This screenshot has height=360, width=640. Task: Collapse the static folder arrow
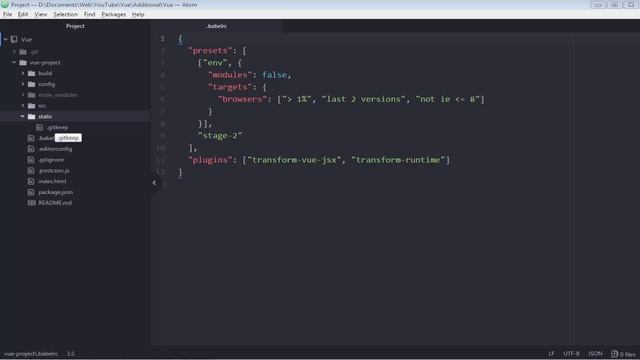[x=23, y=117]
